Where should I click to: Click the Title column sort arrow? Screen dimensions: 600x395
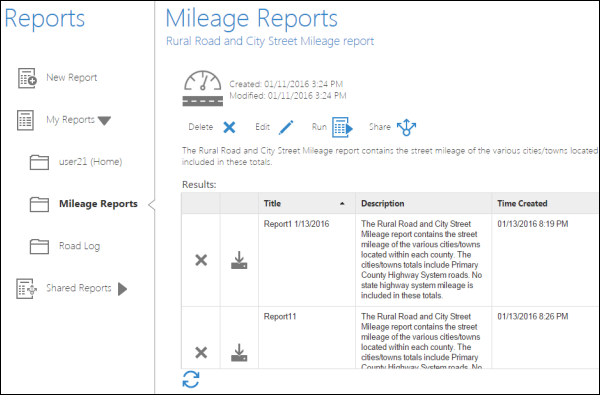(342, 204)
